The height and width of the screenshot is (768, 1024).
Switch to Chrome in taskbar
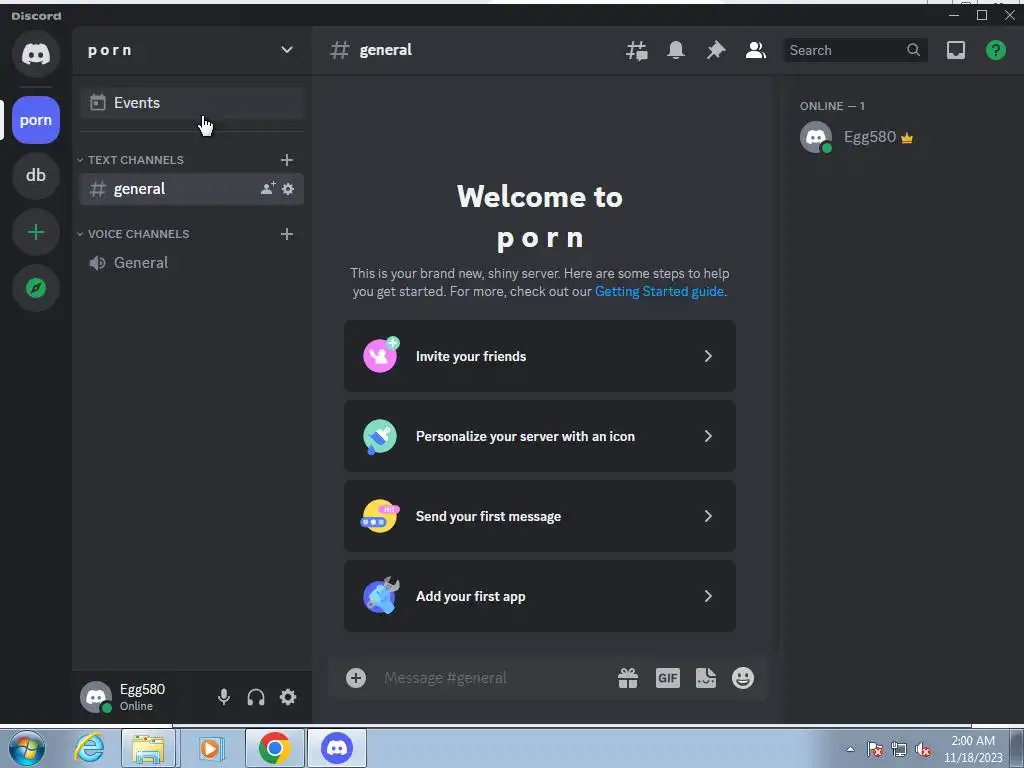[x=274, y=748]
